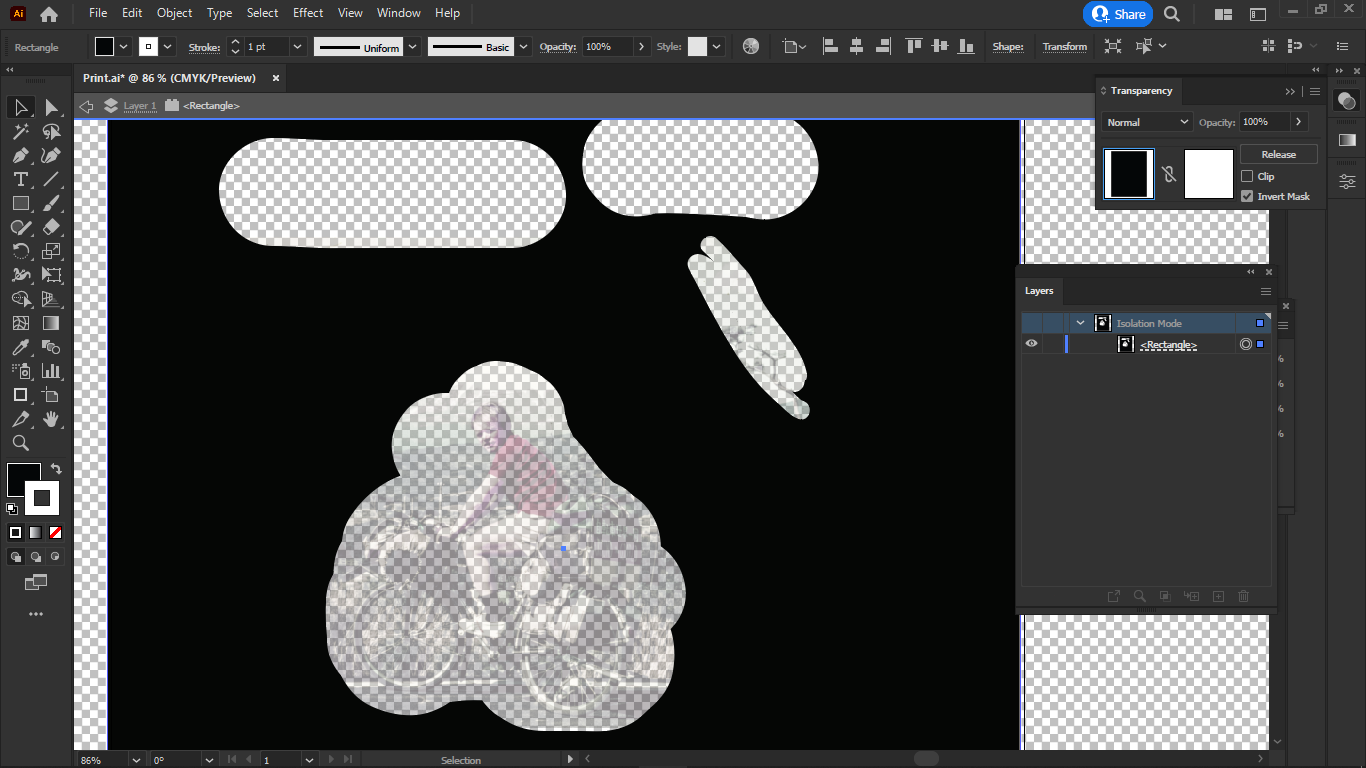Select the Selection tool
The width and height of the screenshot is (1366, 768).
20,107
